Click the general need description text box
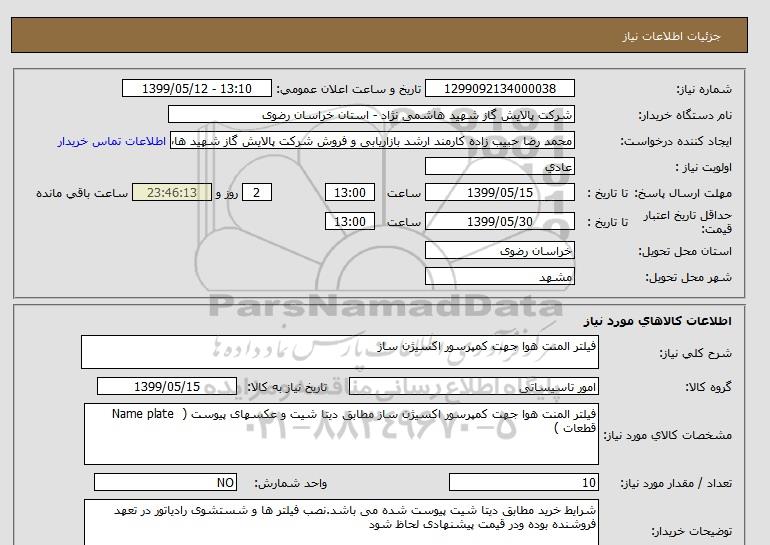Image resolution: width=770 pixels, height=545 pixels. pyautogui.click(x=340, y=352)
